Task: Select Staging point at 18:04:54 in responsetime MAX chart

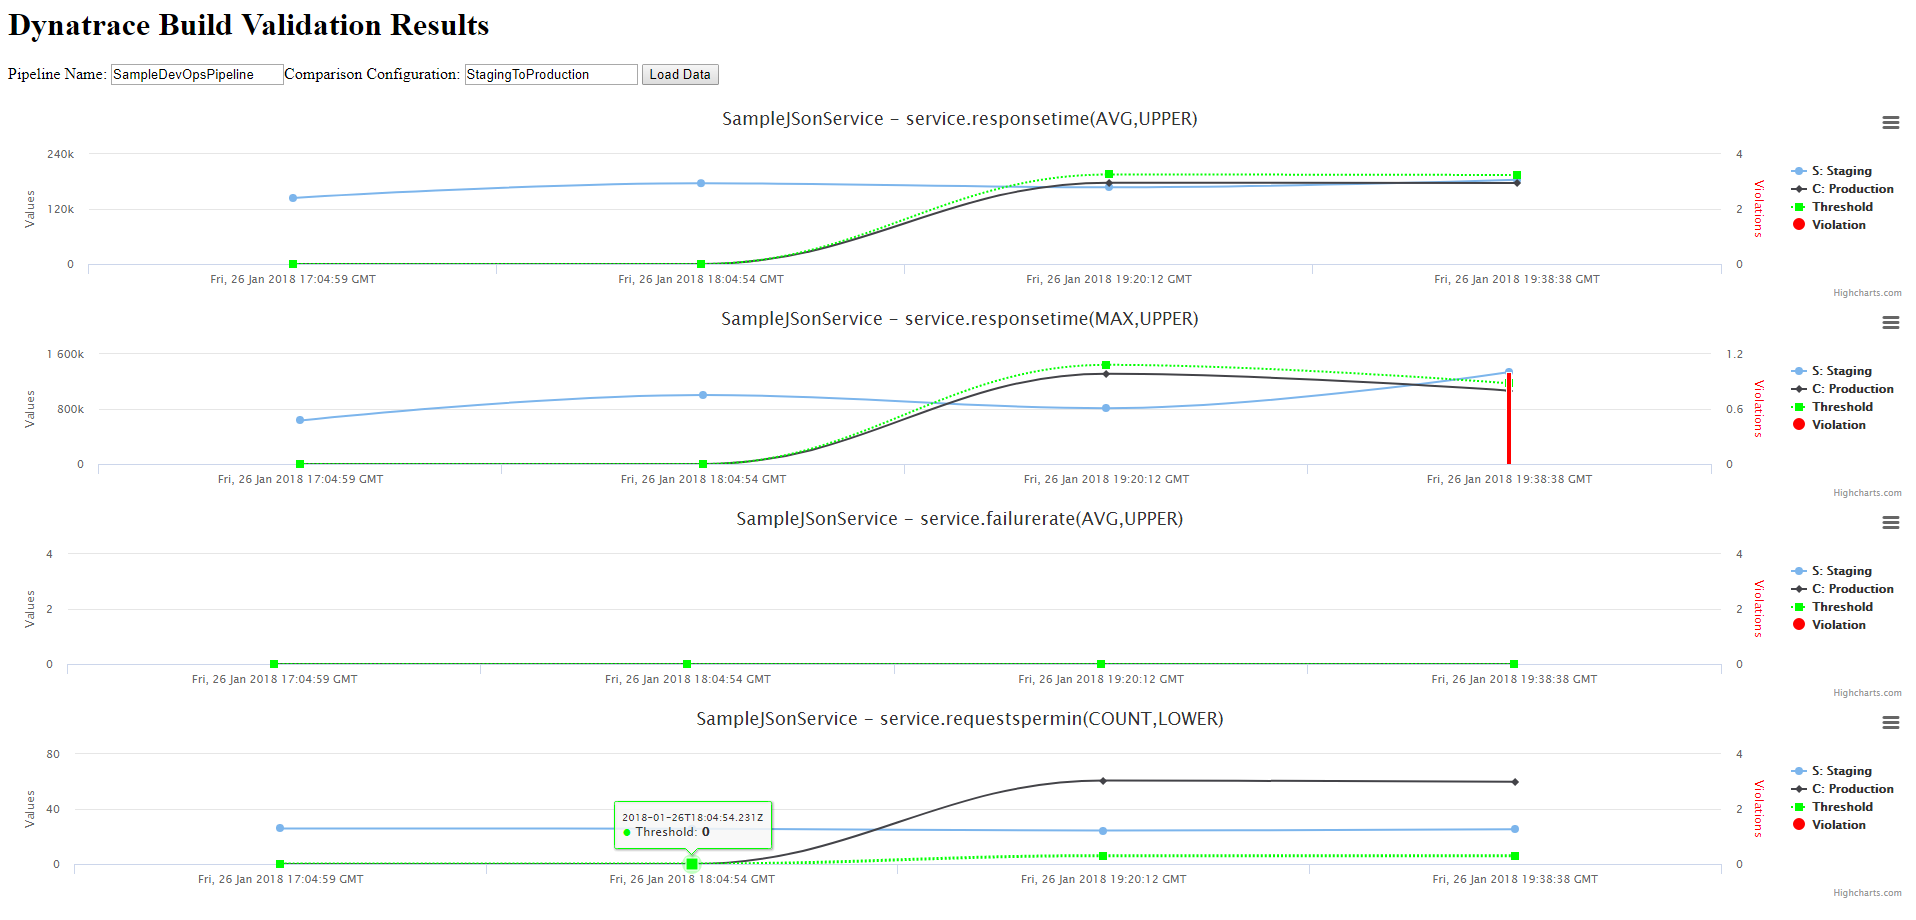Action: click(x=703, y=395)
